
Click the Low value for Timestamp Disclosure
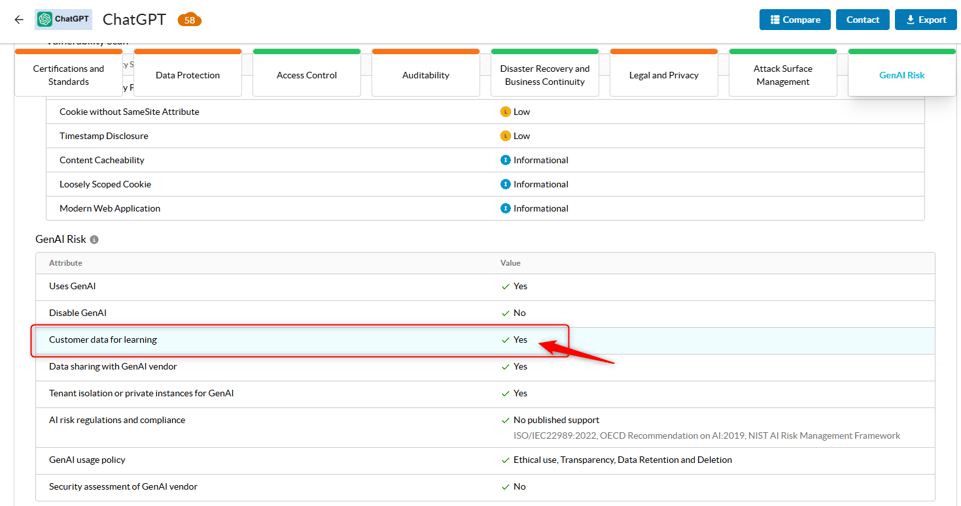coord(522,136)
